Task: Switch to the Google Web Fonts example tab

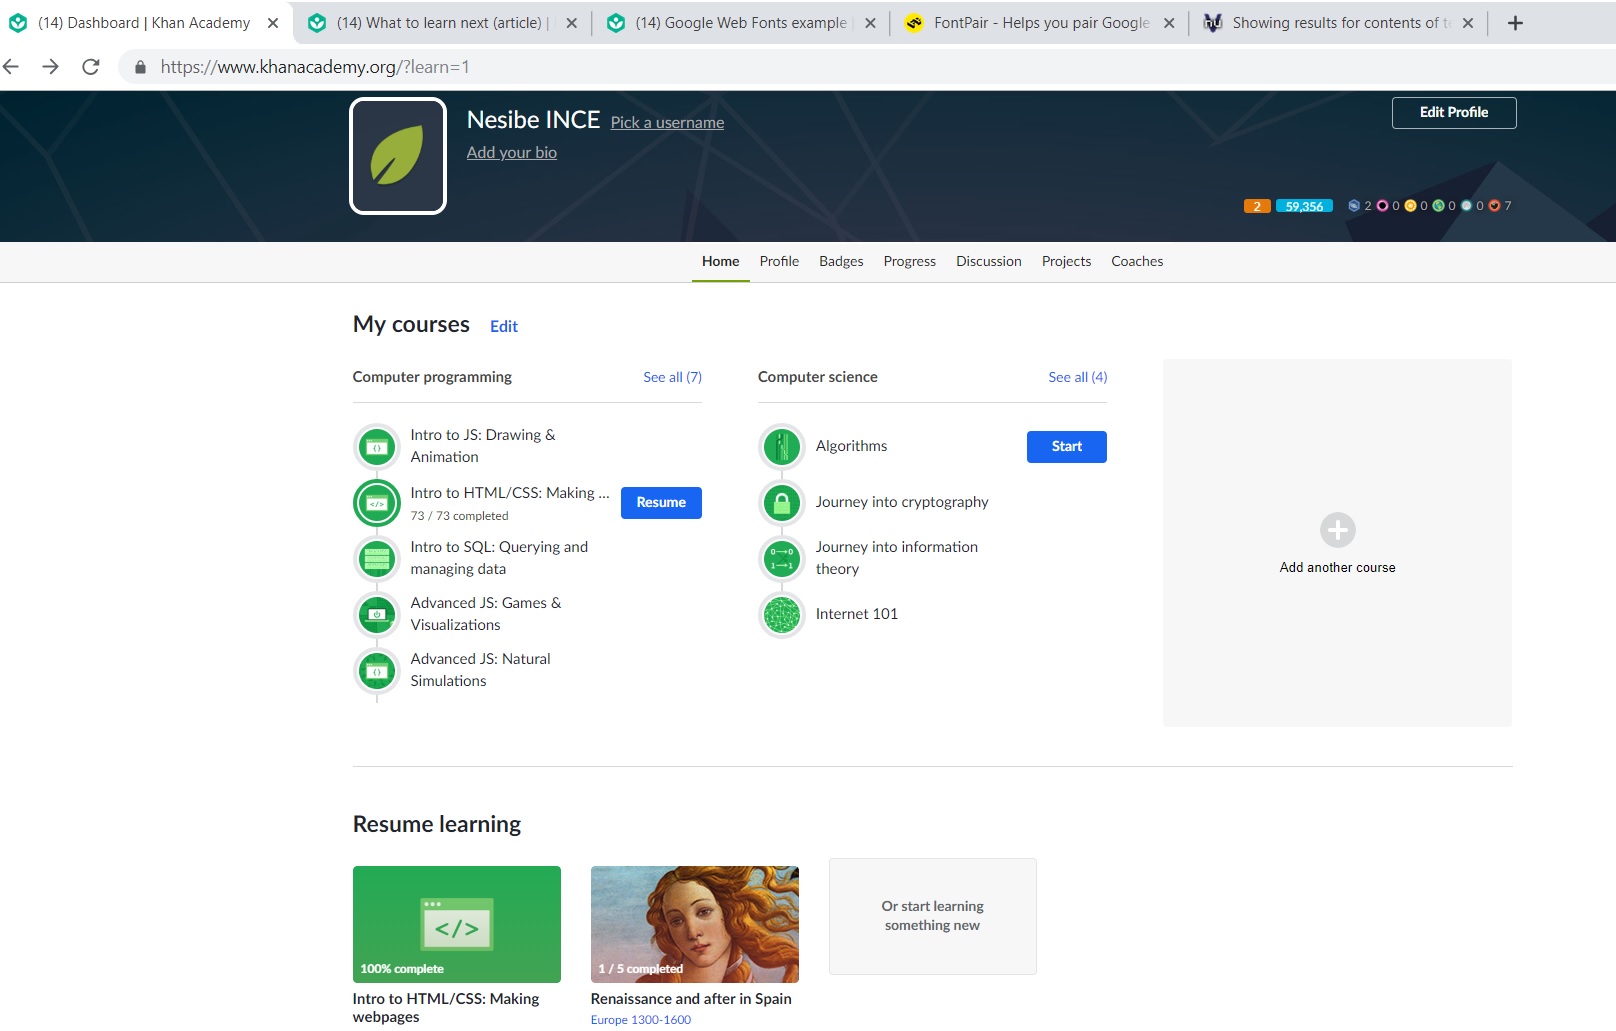Action: (741, 23)
